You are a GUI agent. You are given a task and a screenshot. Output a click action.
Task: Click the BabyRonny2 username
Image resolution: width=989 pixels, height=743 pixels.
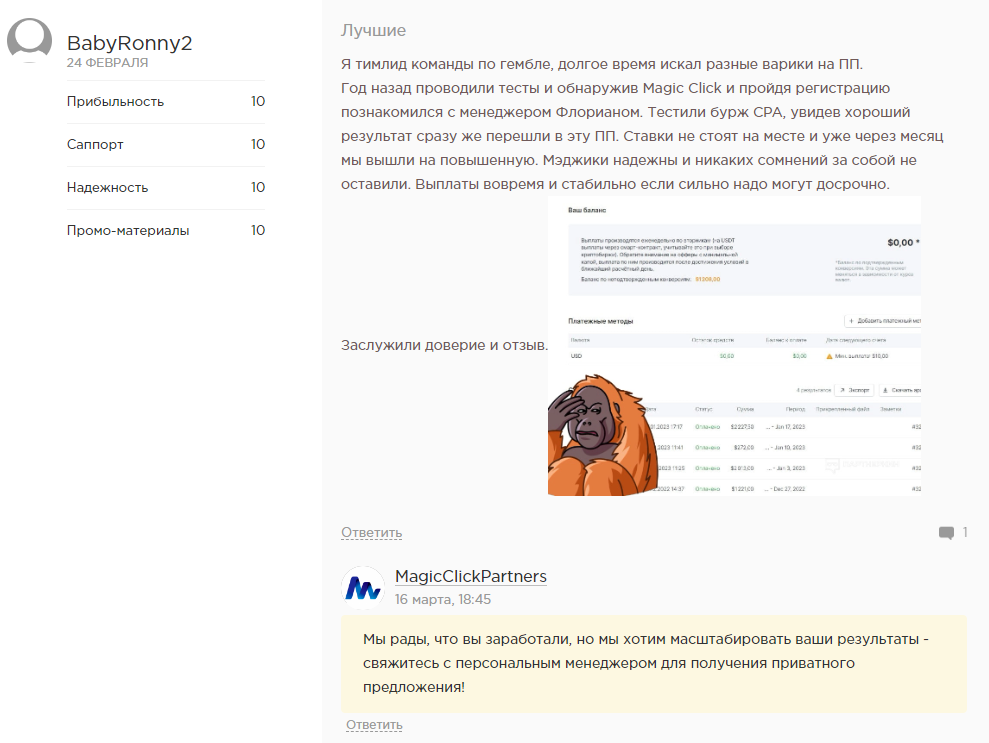129,43
